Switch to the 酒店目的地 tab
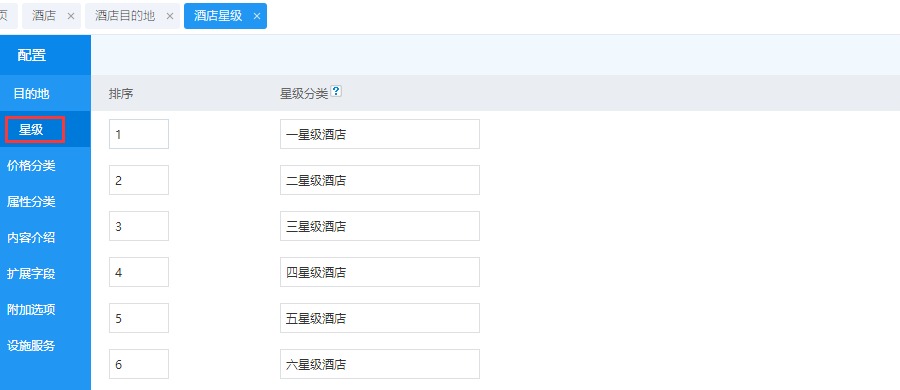 [x=125, y=16]
